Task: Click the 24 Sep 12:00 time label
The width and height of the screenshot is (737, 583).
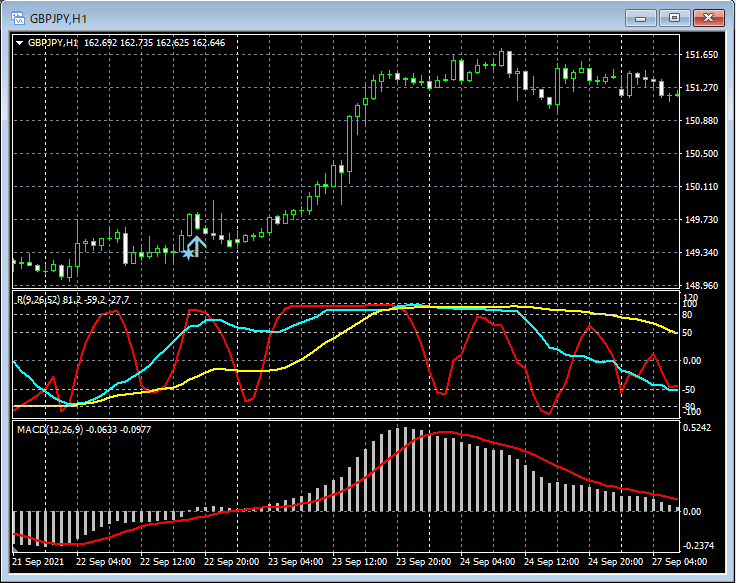Action: 551,562
